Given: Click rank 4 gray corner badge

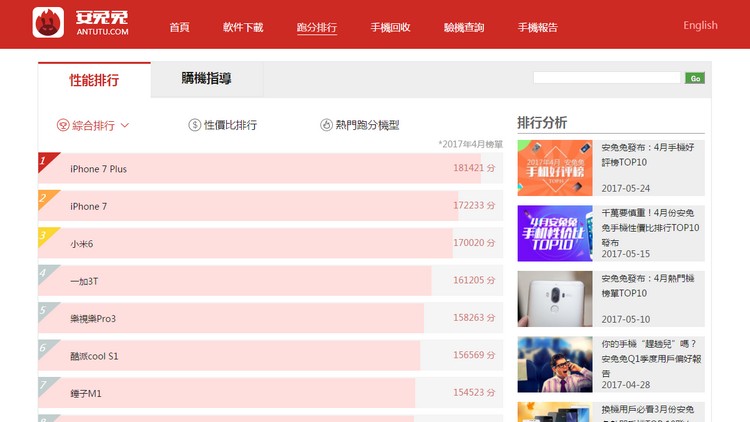Looking at the screenshot, I should click(x=46, y=272).
